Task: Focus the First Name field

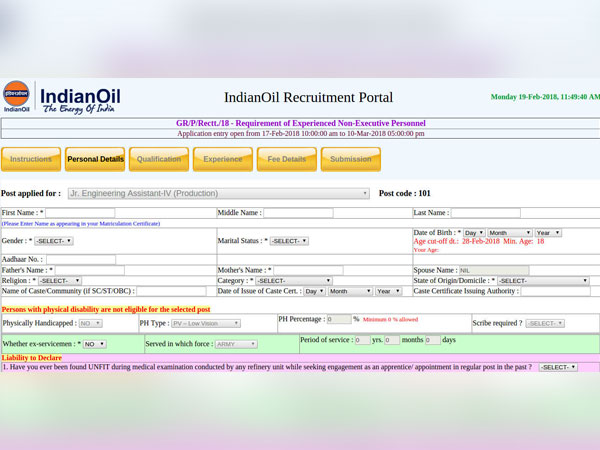Action: point(80,213)
